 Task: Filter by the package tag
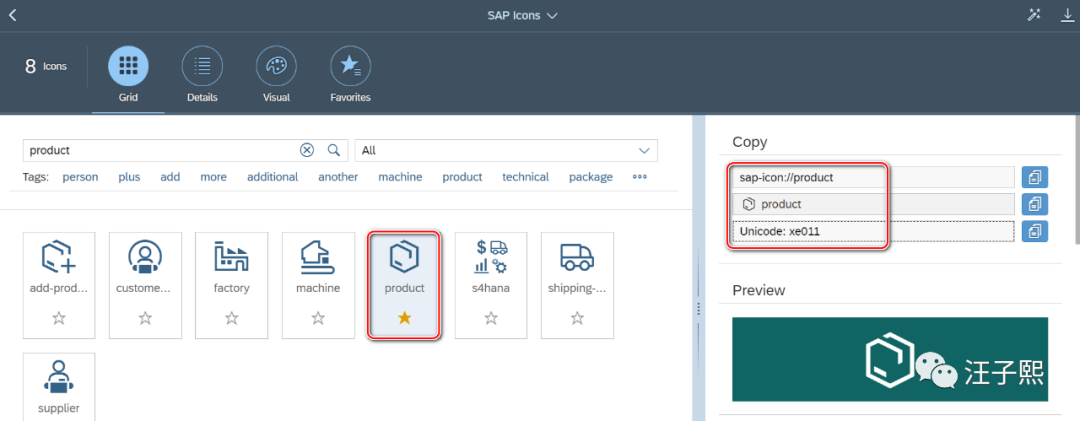[x=590, y=177]
